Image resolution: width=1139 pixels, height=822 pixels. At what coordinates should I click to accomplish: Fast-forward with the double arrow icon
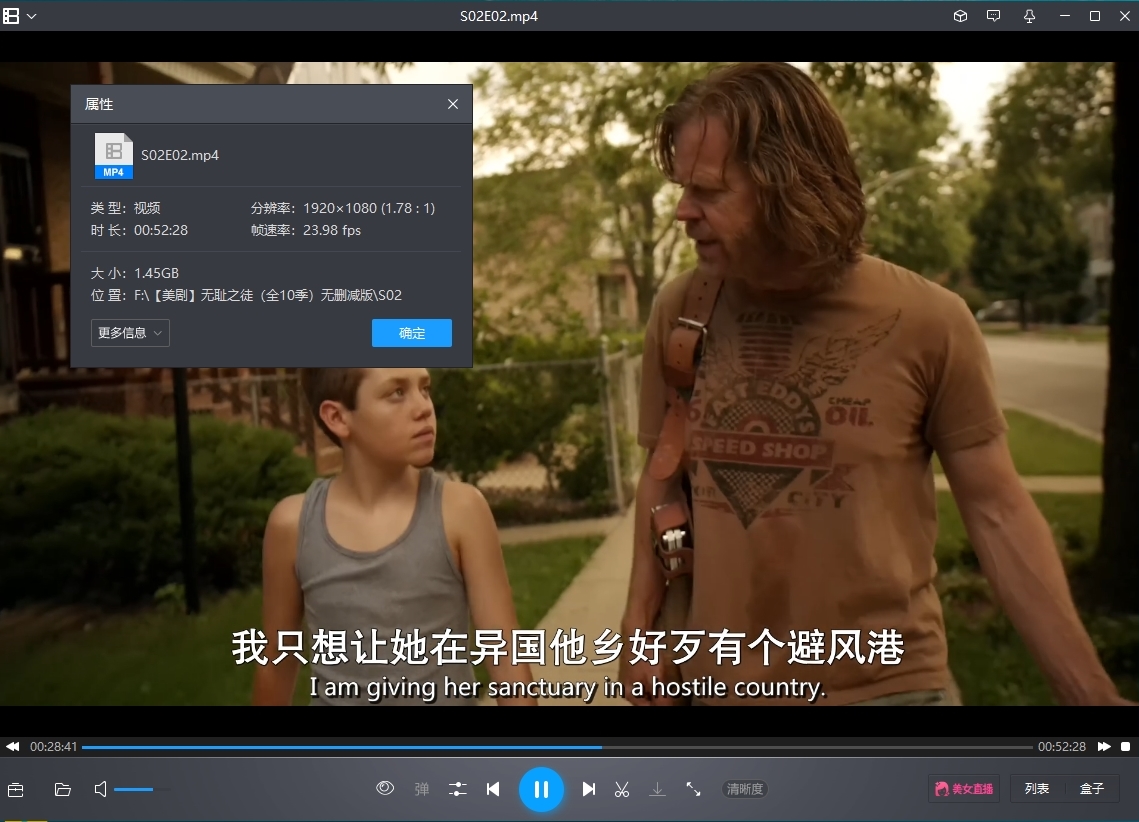pyautogui.click(x=1104, y=746)
